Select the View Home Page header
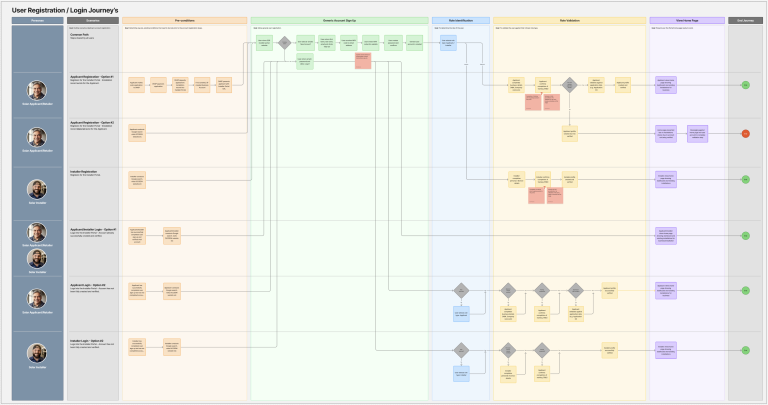 click(x=687, y=21)
